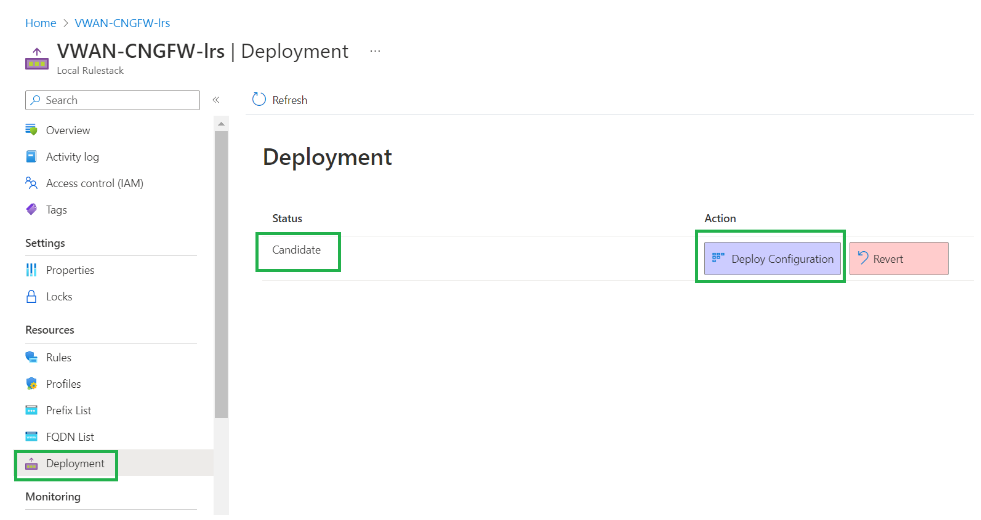This screenshot has height=520, width=981.
Task: Click the Rules icon under Resources
Action: click(x=31, y=357)
